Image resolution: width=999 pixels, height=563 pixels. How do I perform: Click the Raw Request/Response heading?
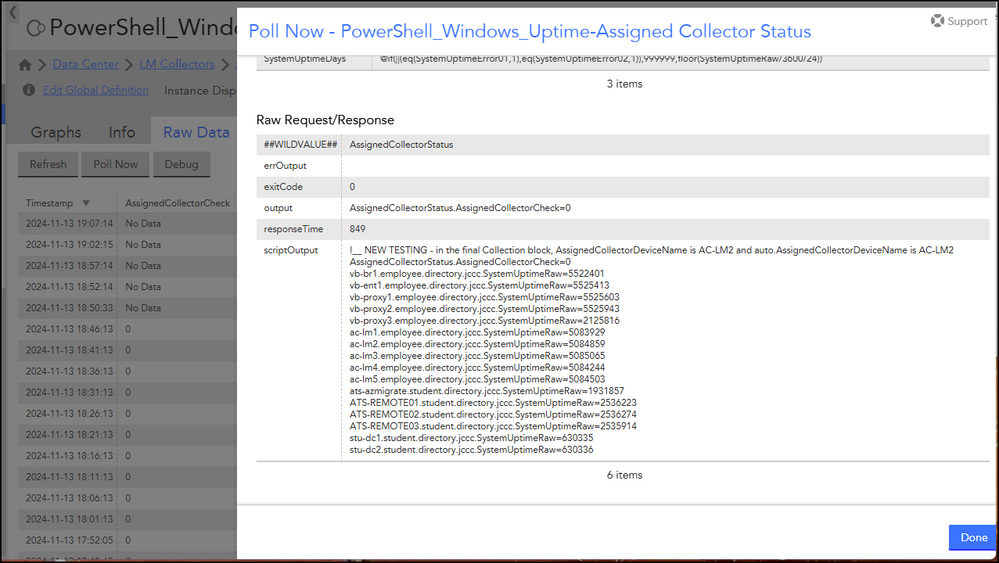point(325,120)
